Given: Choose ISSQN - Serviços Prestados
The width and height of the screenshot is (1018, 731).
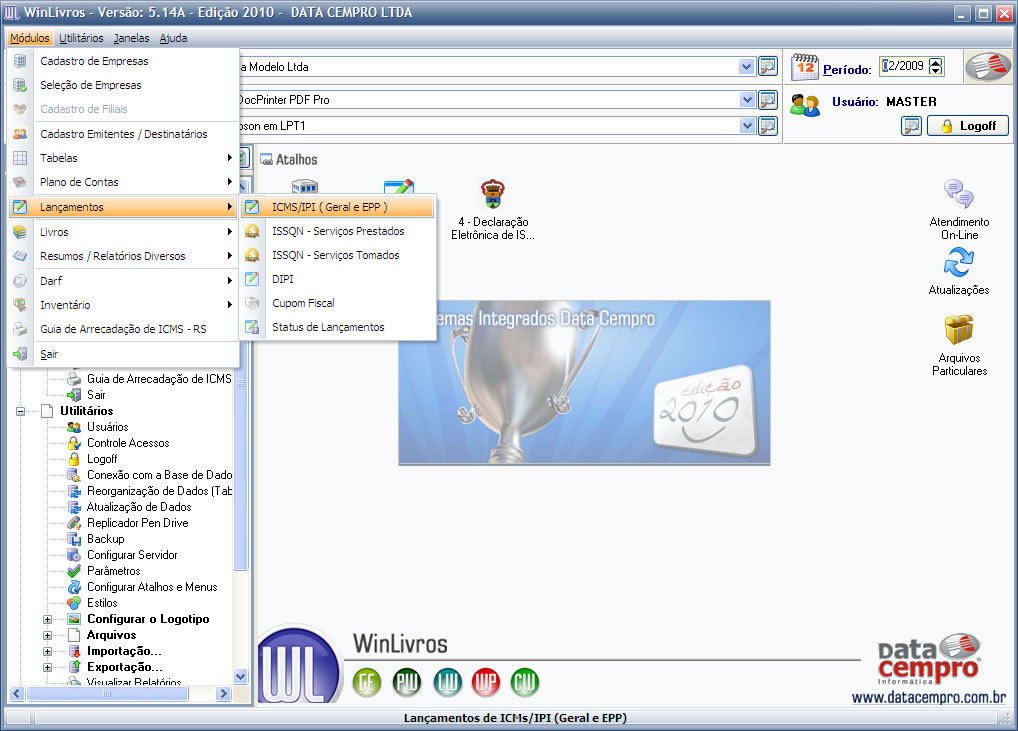Looking at the screenshot, I should point(338,231).
